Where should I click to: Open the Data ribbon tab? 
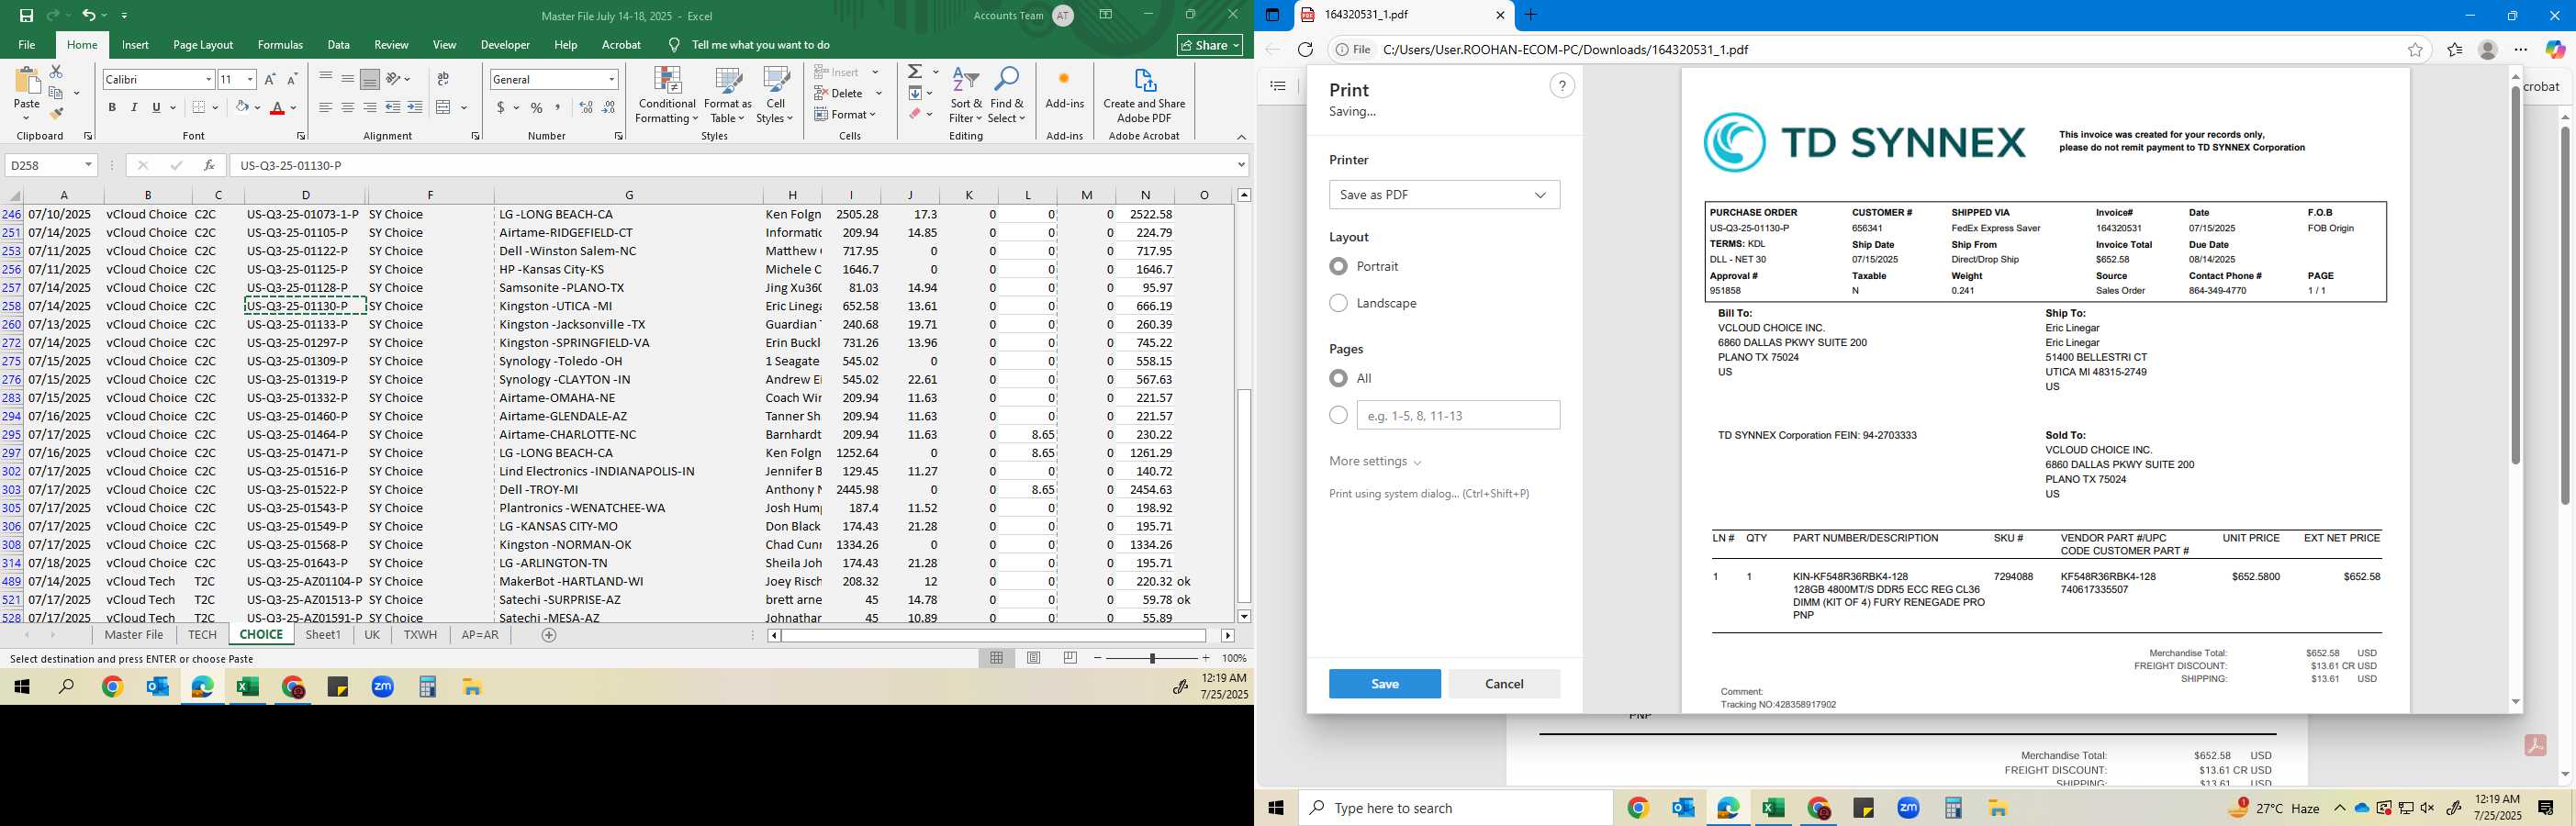coord(338,45)
